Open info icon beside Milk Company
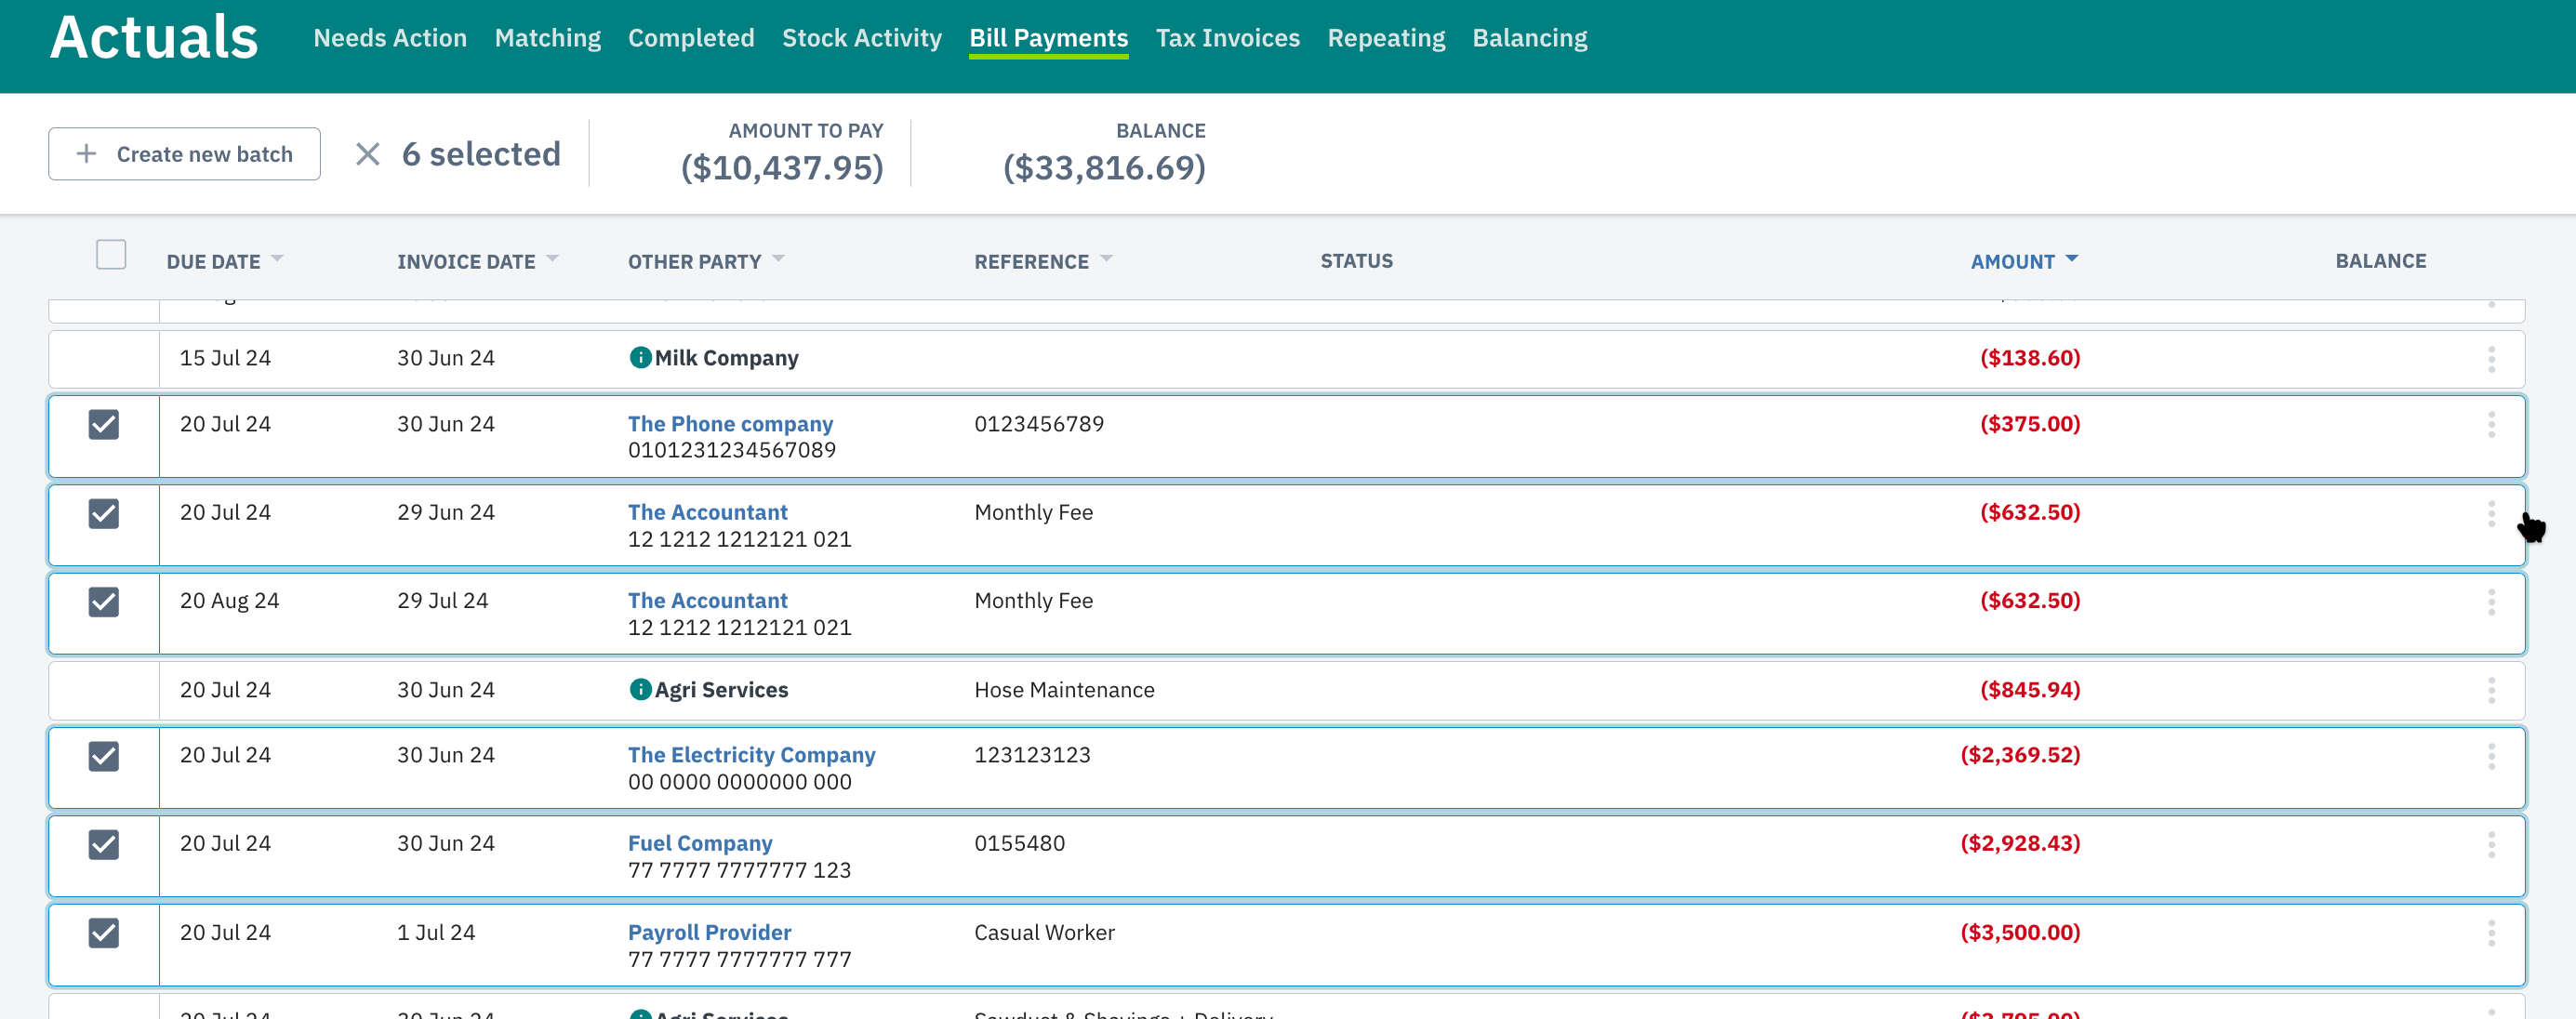 (x=640, y=357)
